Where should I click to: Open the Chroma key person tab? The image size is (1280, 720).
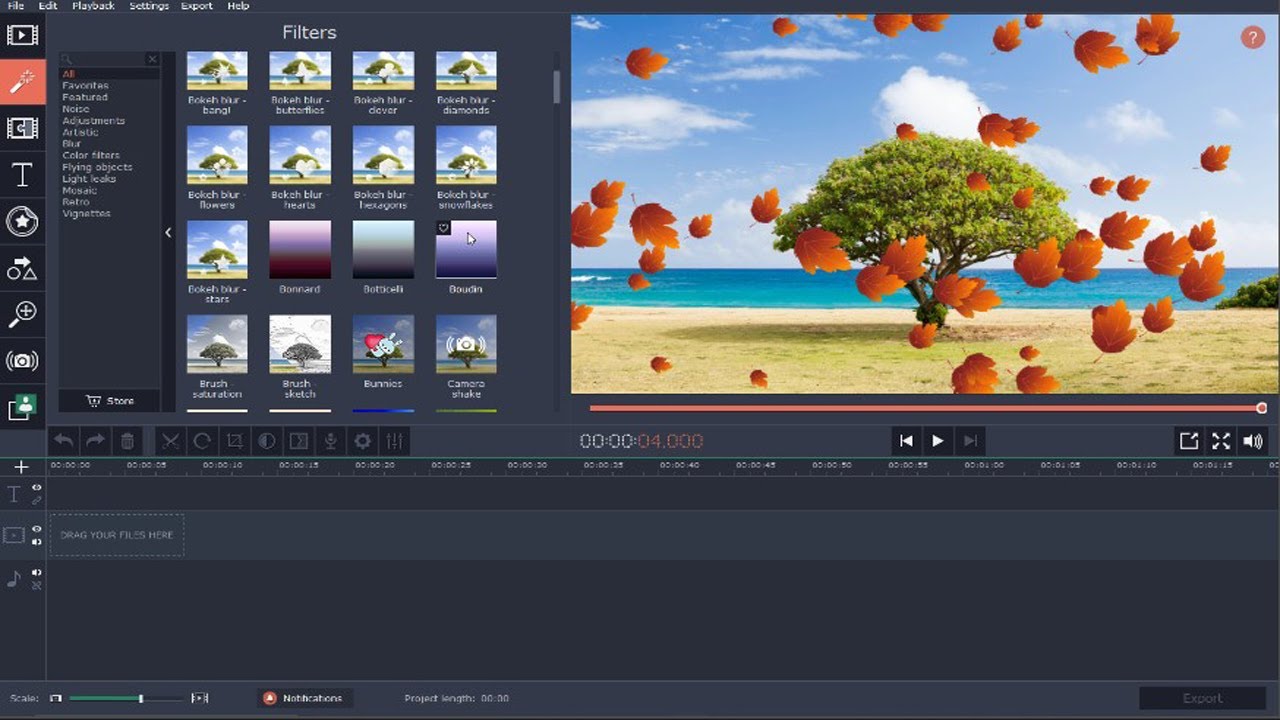click(x=22, y=407)
